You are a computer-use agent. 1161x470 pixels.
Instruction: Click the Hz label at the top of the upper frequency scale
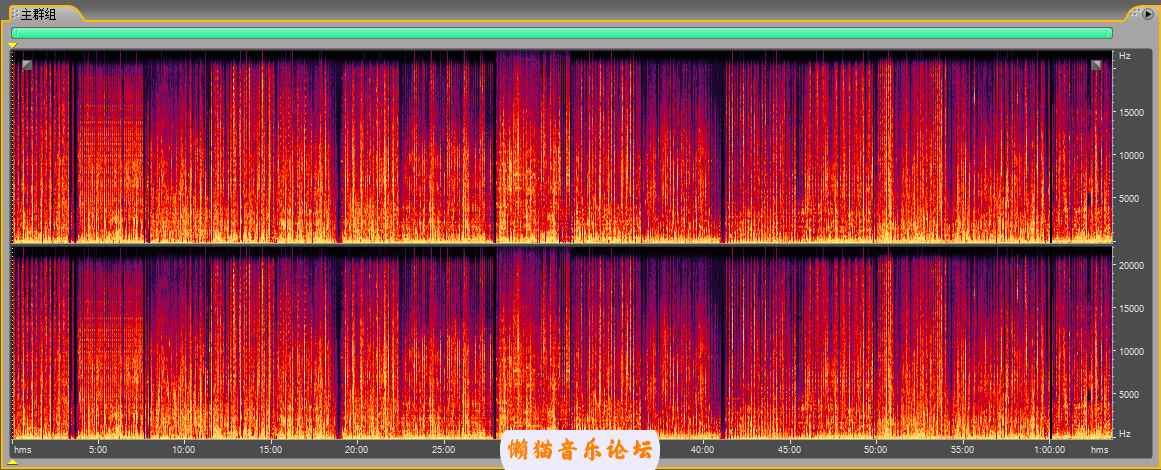tap(1125, 56)
